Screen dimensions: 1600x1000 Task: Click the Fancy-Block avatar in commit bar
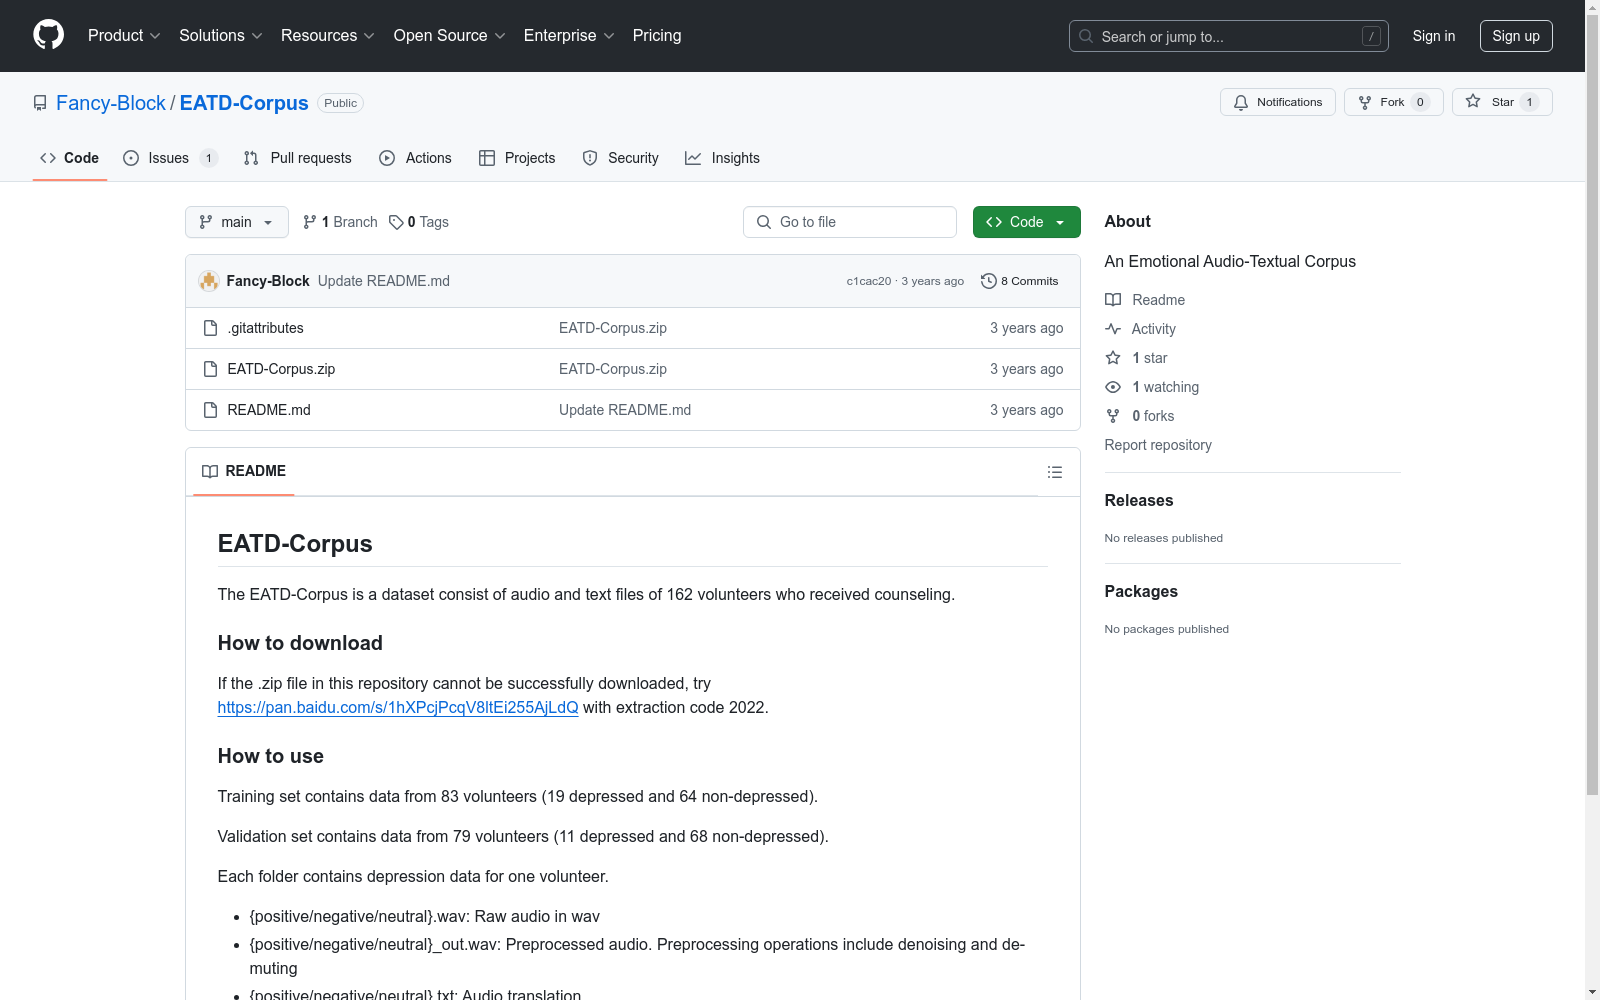209,281
